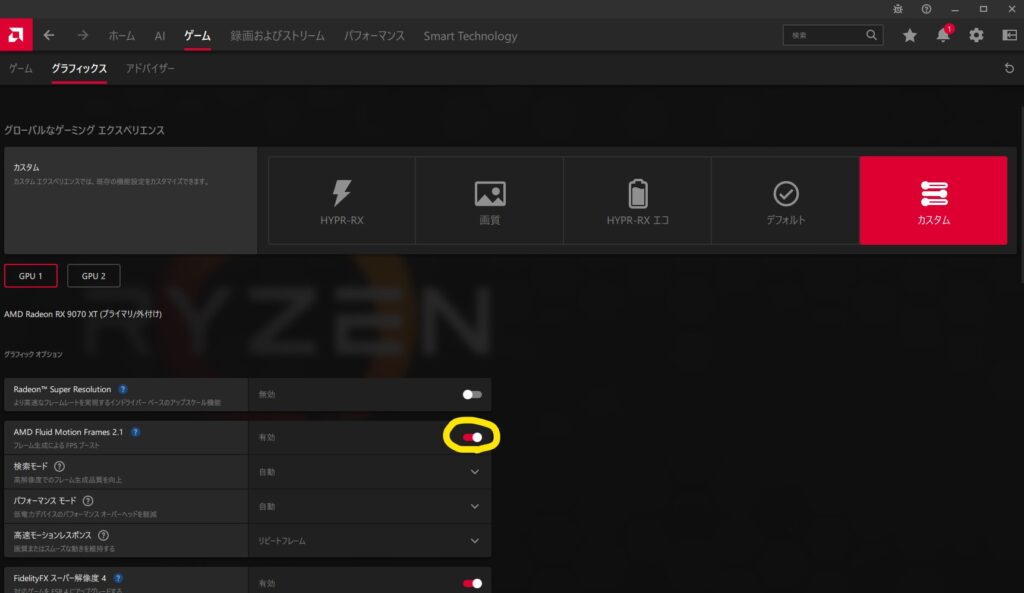
Task: Click the 検索 search field
Action: tap(825, 35)
